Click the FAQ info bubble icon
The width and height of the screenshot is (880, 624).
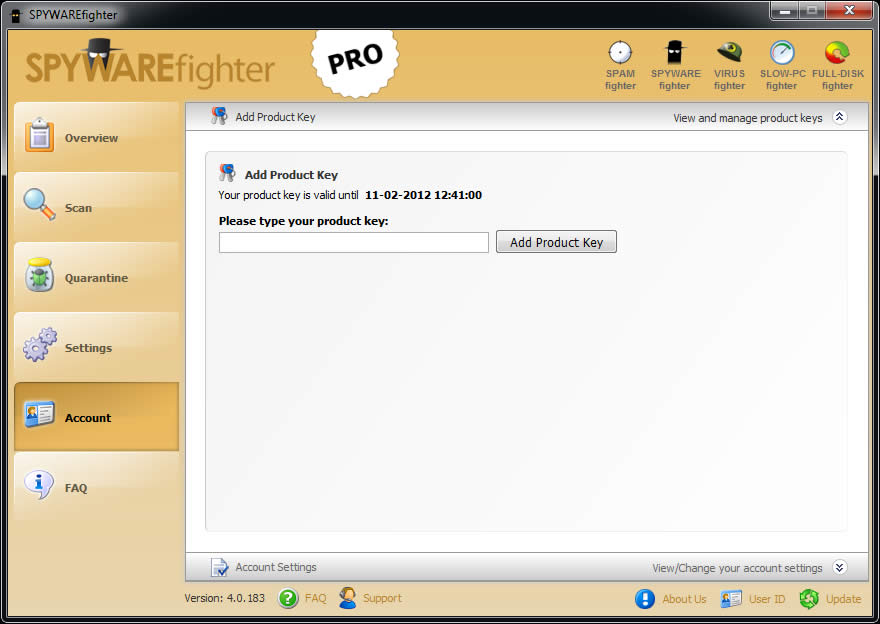(x=39, y=484)
